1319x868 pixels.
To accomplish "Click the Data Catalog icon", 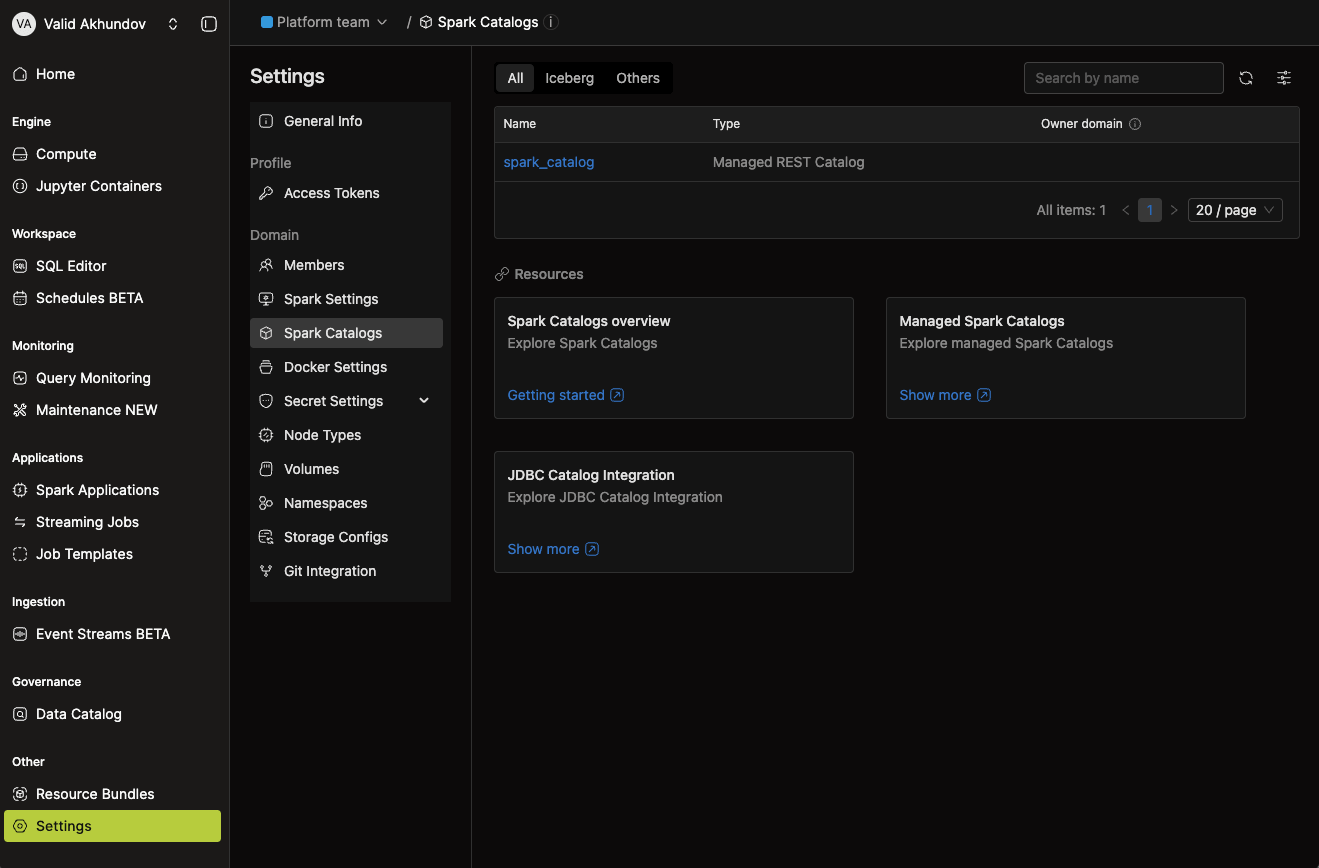I will (20, 714).
